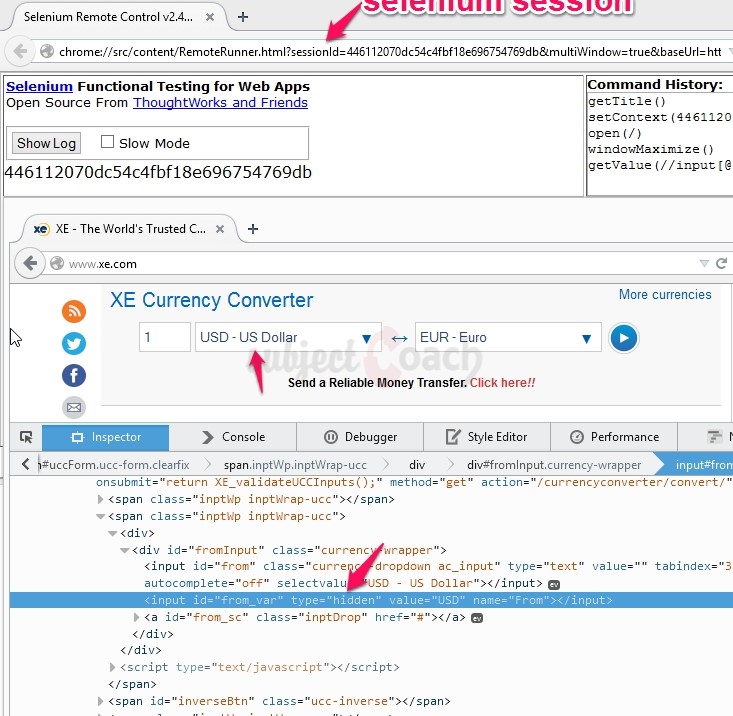Viewport: 733px width, 716px height.
Task: Activate the element picker icon in devtools
Action: [26, 437]
